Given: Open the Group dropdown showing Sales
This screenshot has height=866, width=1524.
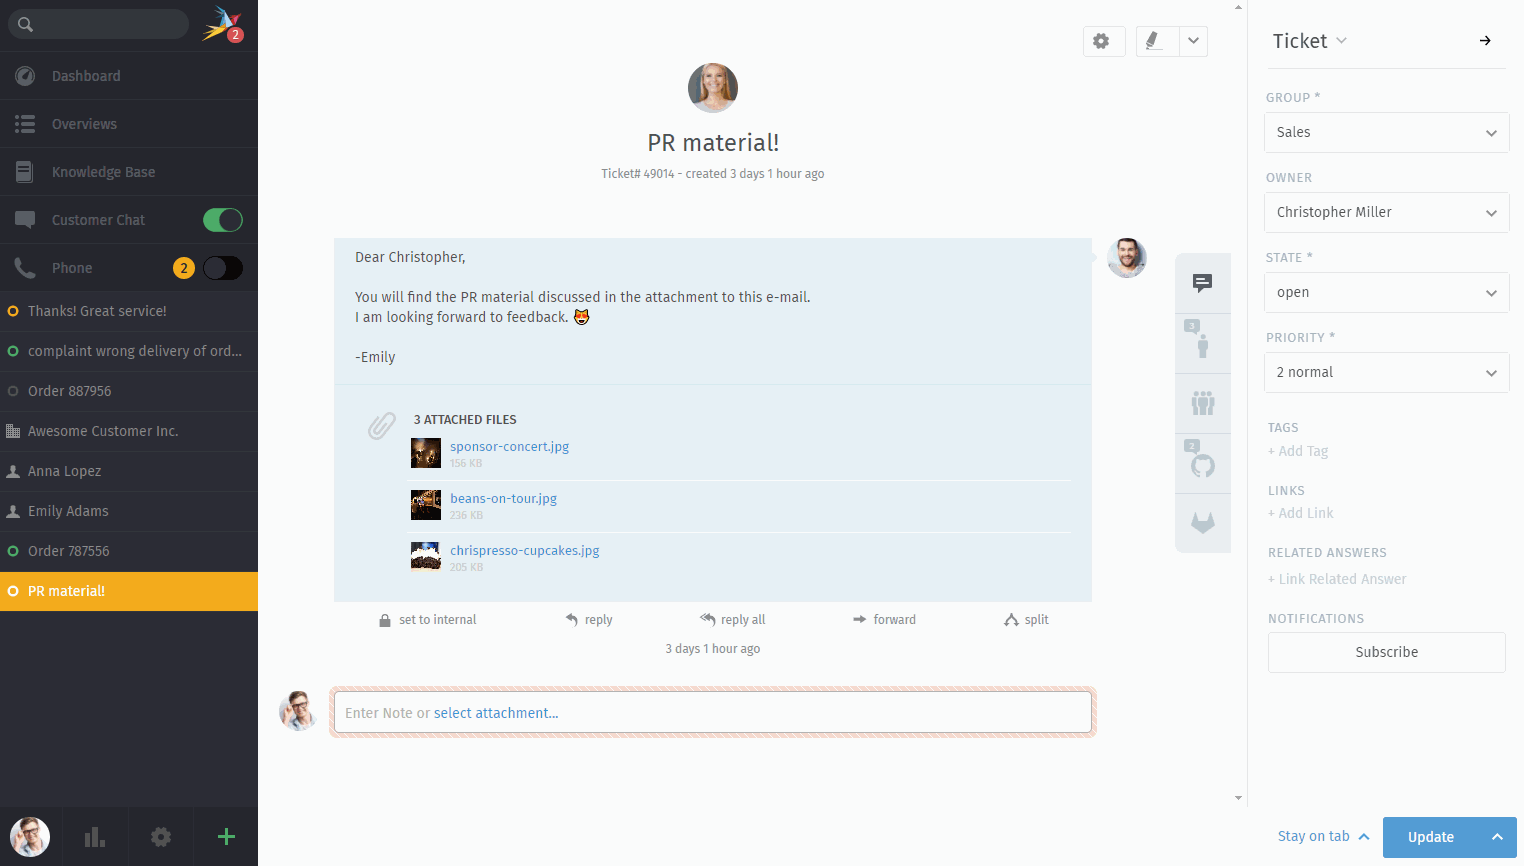Looking at the screenshot, I should 1386,132.
